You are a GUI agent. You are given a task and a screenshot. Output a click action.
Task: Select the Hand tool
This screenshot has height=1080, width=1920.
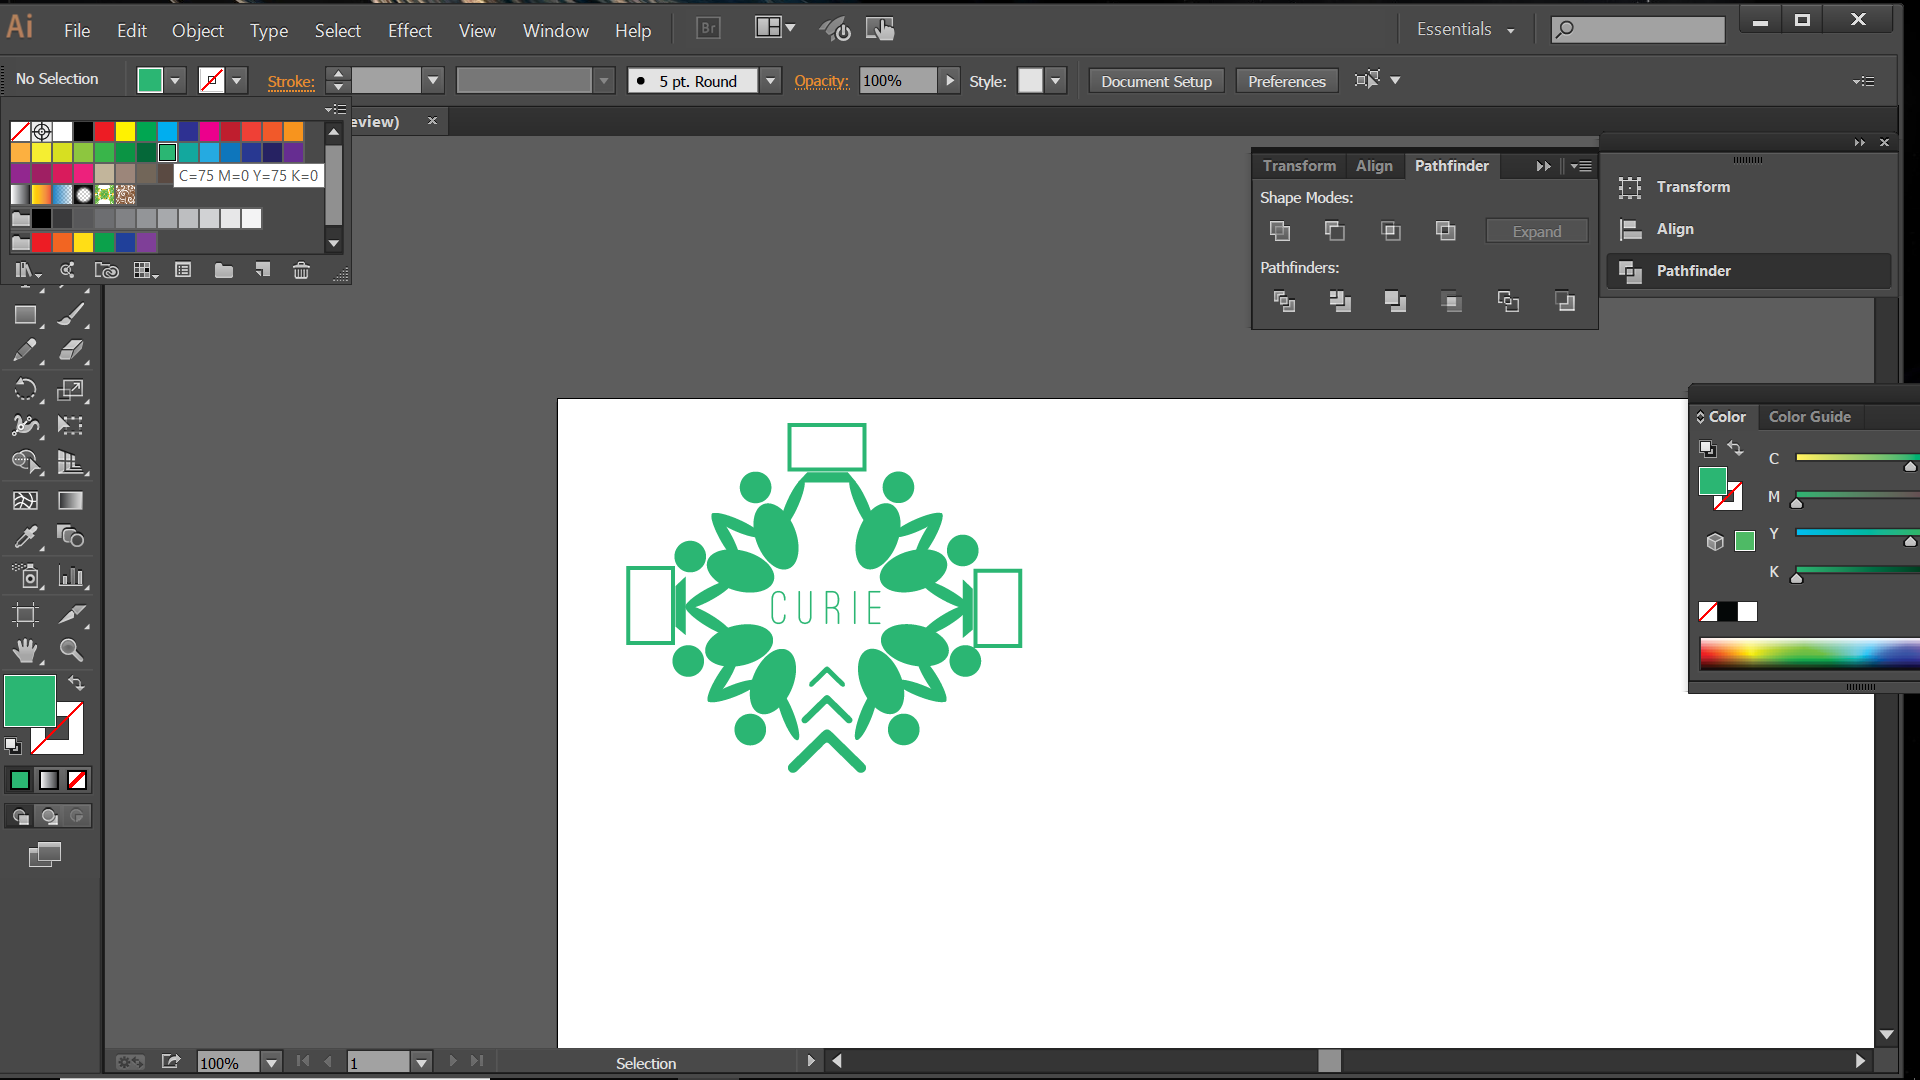[x=26, y=651]
